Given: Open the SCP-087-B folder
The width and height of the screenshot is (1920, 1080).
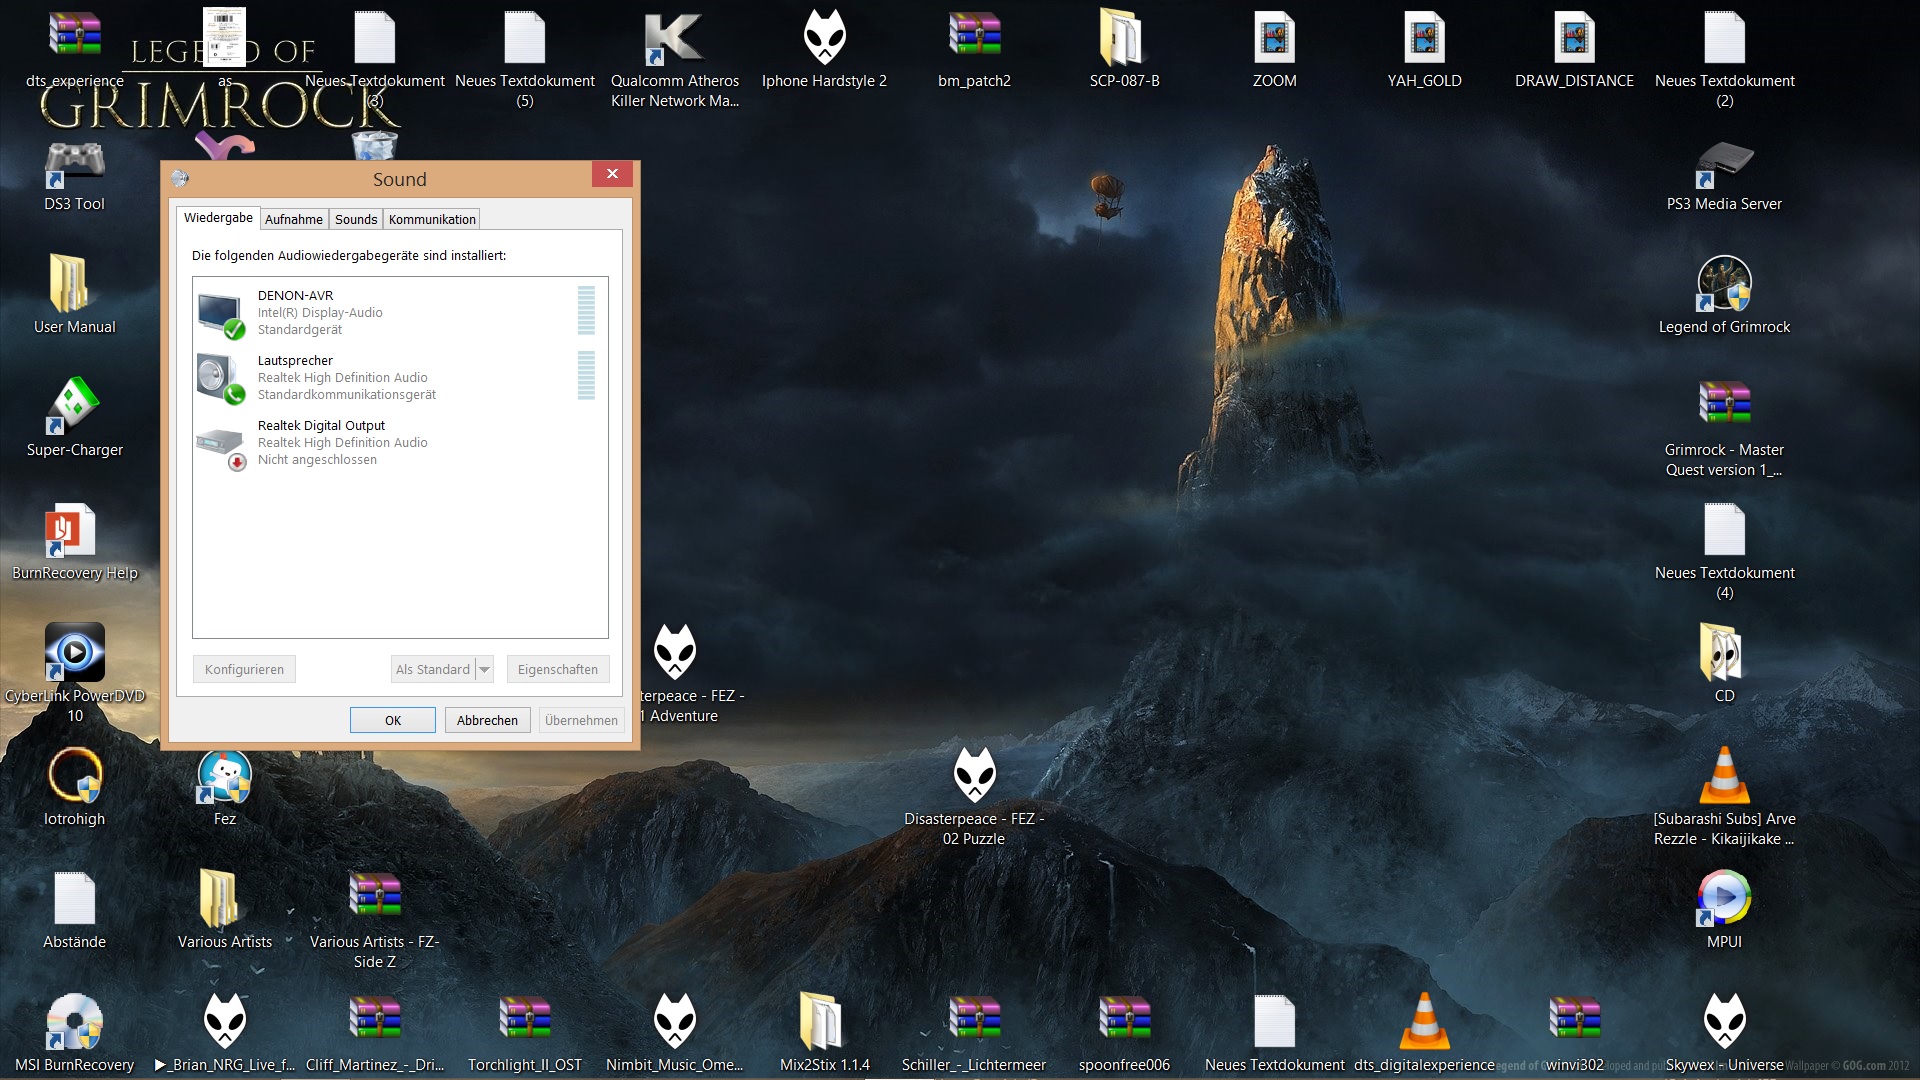Looking at the screenshot, I should pyautogui.click(x=1124, y=40).
